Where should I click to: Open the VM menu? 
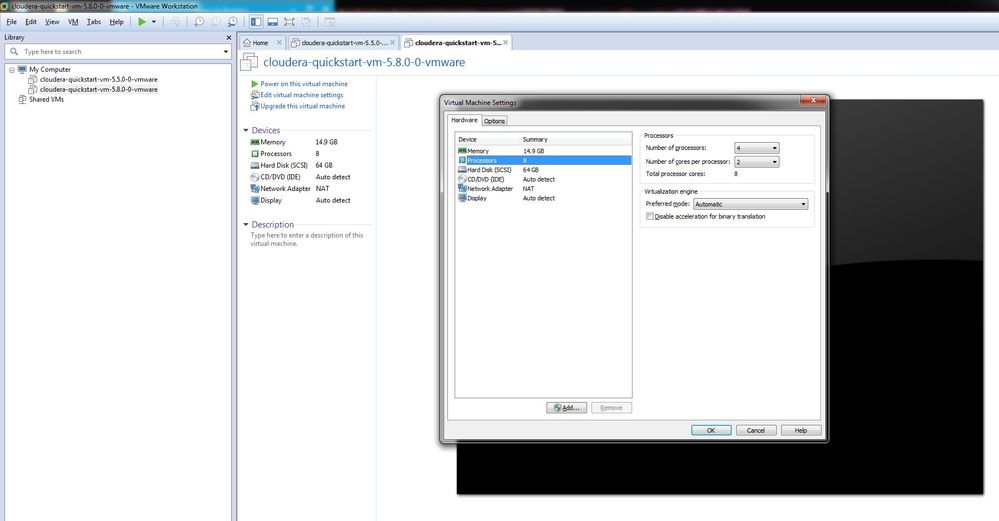pyautogui.click(x=73, y=22)
